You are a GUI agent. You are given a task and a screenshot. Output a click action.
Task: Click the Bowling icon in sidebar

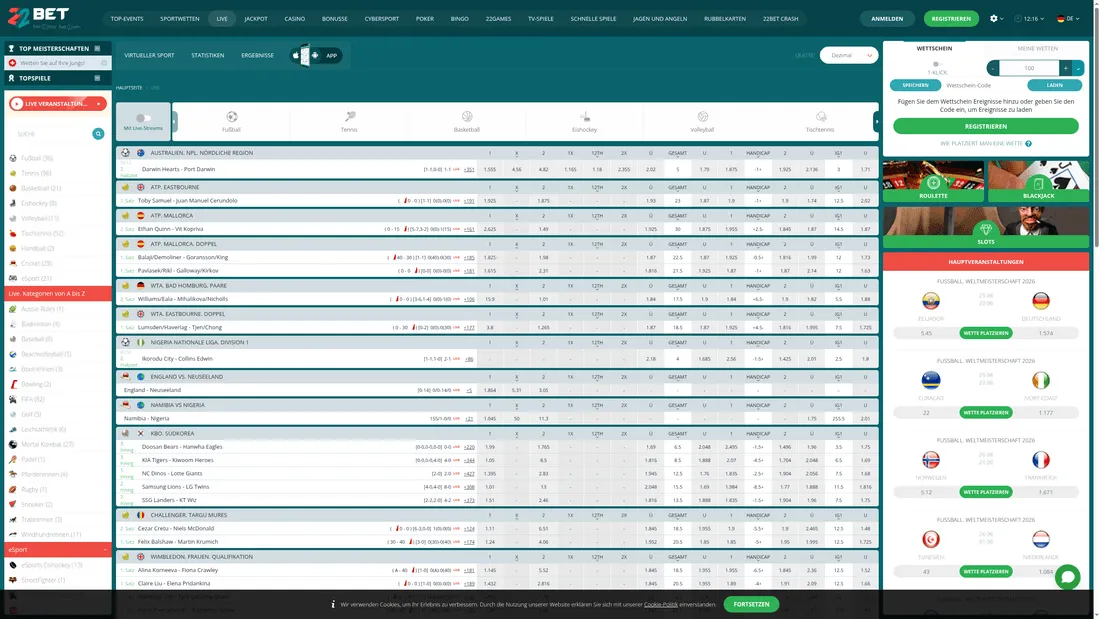pos(13,384)
